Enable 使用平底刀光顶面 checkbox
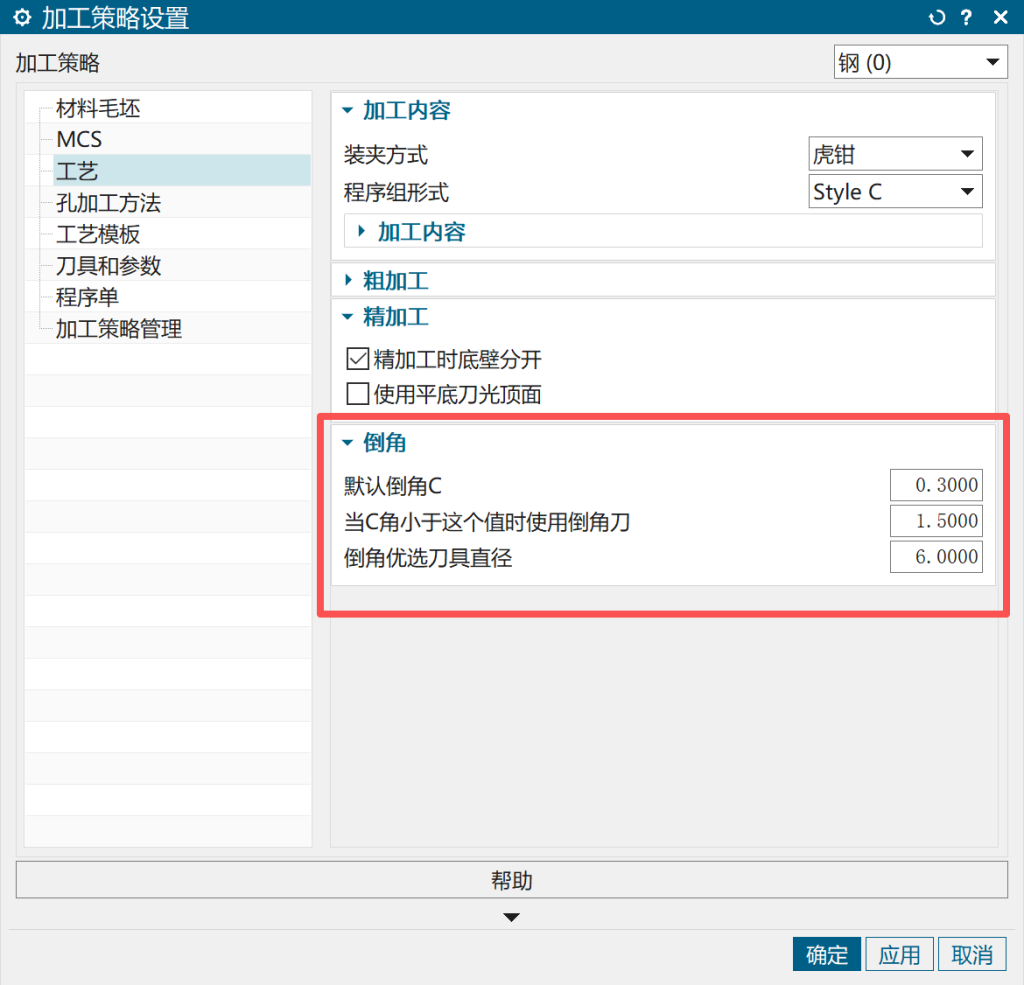The width and height of the screenshot is (1024, 985). tap(358, 394)
